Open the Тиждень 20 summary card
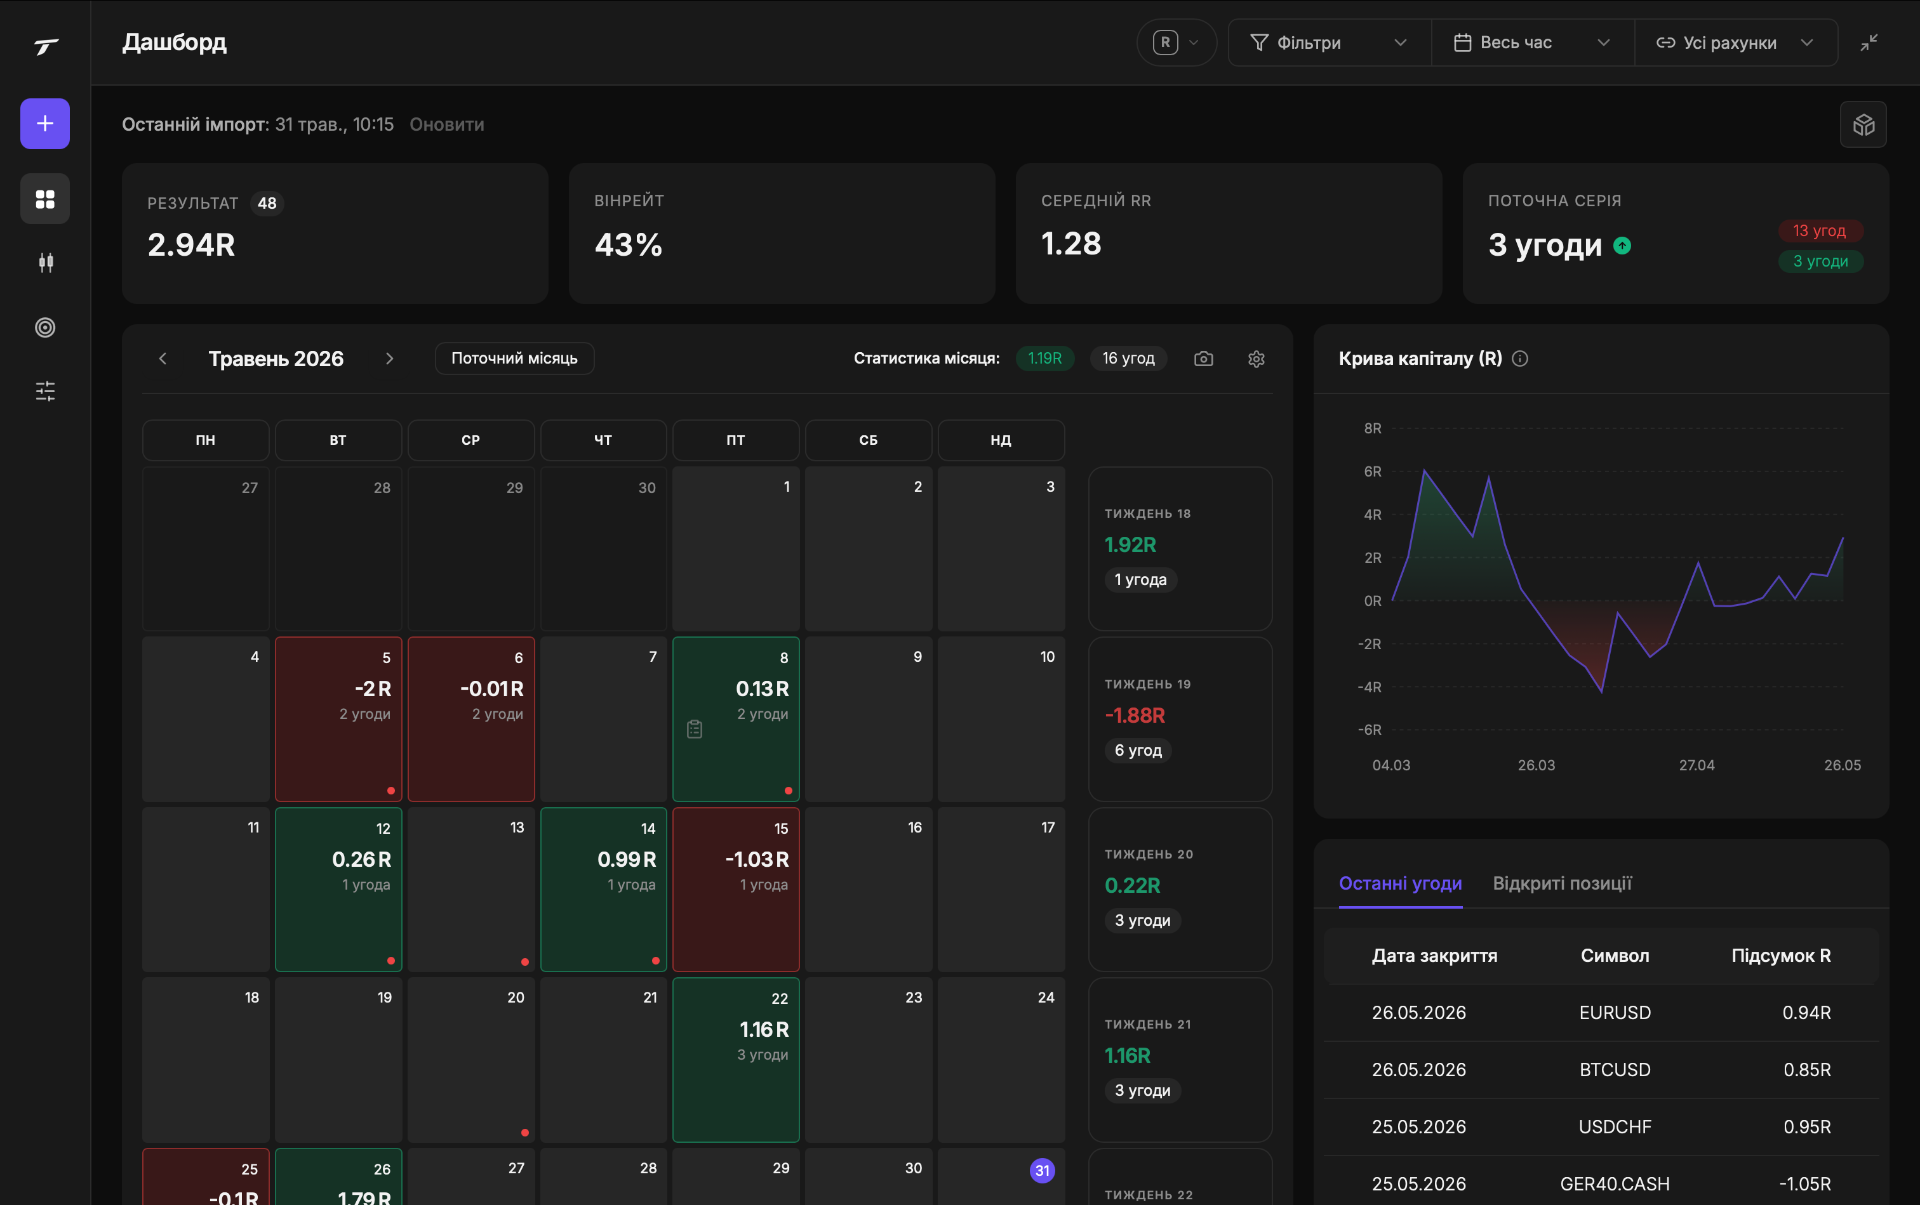The image size is (1920, 1205). [x=1180, y=889]
